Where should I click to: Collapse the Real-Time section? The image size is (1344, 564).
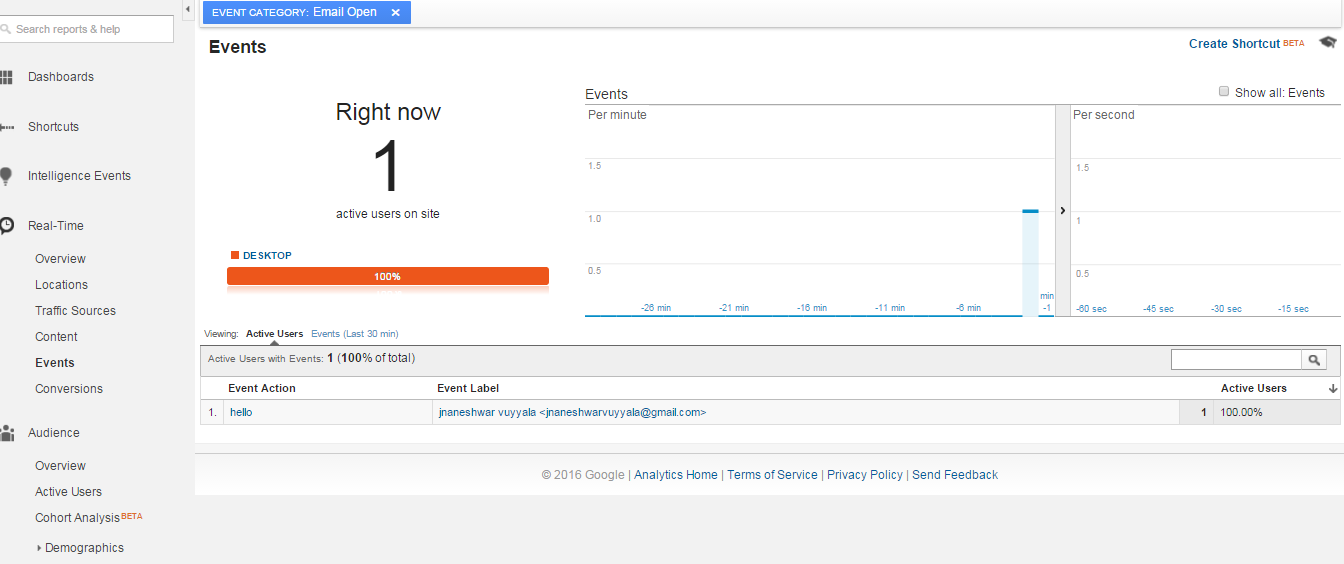[x=56, y=226]
